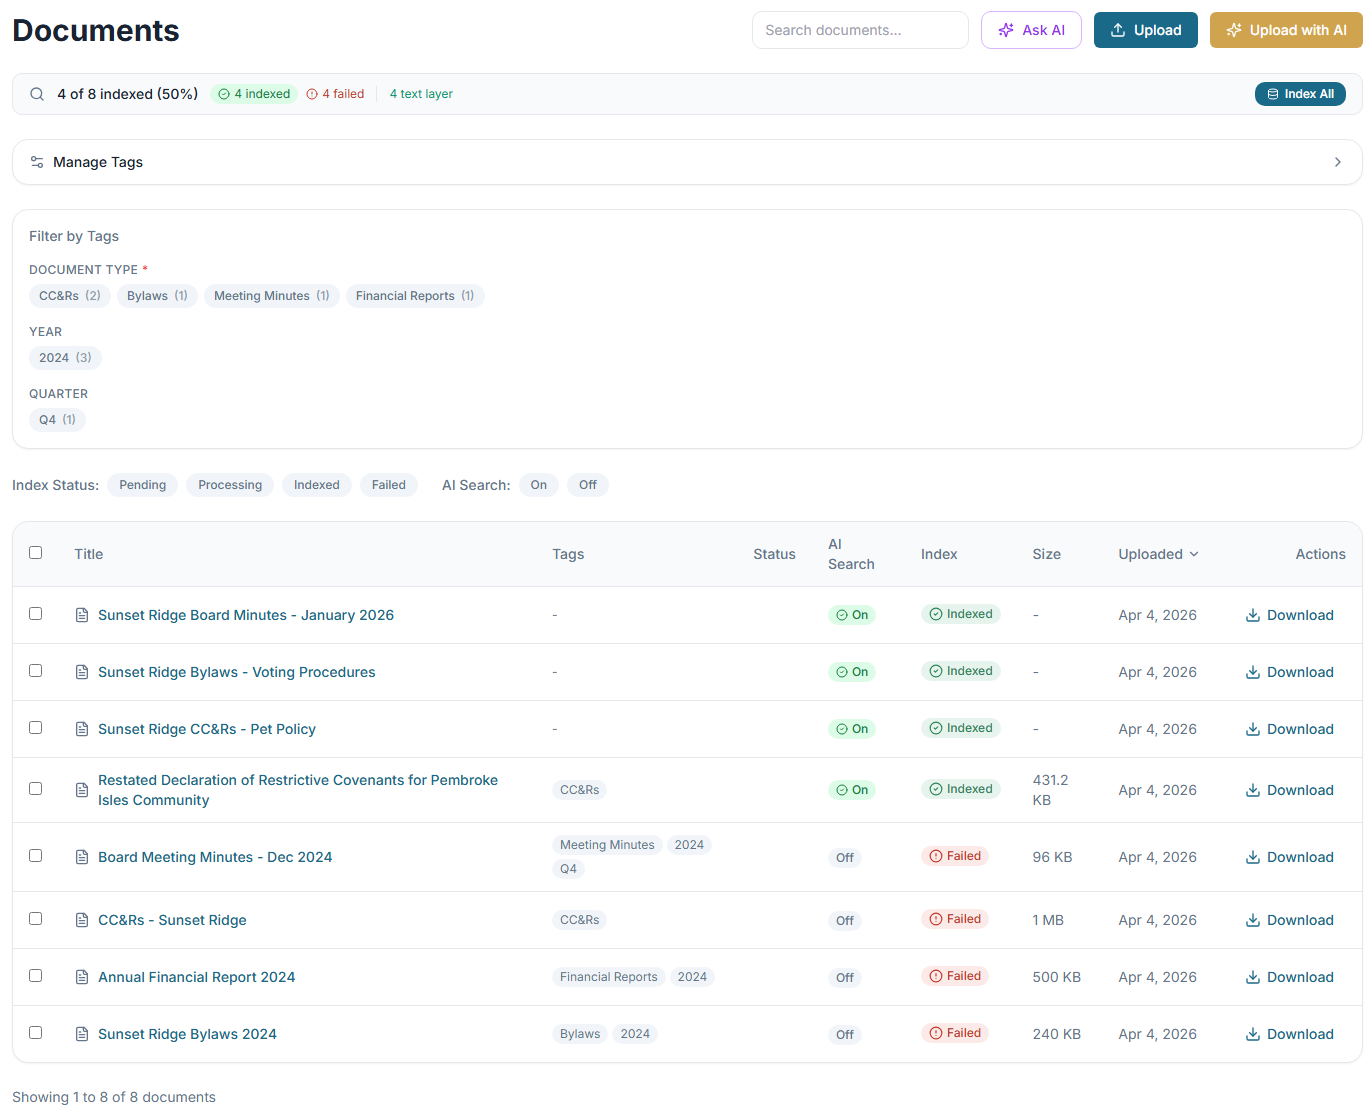Select the Failed index status filter
Image resolution: width=1368 pixels, height=1112 pixels.
tap(389, 484)
